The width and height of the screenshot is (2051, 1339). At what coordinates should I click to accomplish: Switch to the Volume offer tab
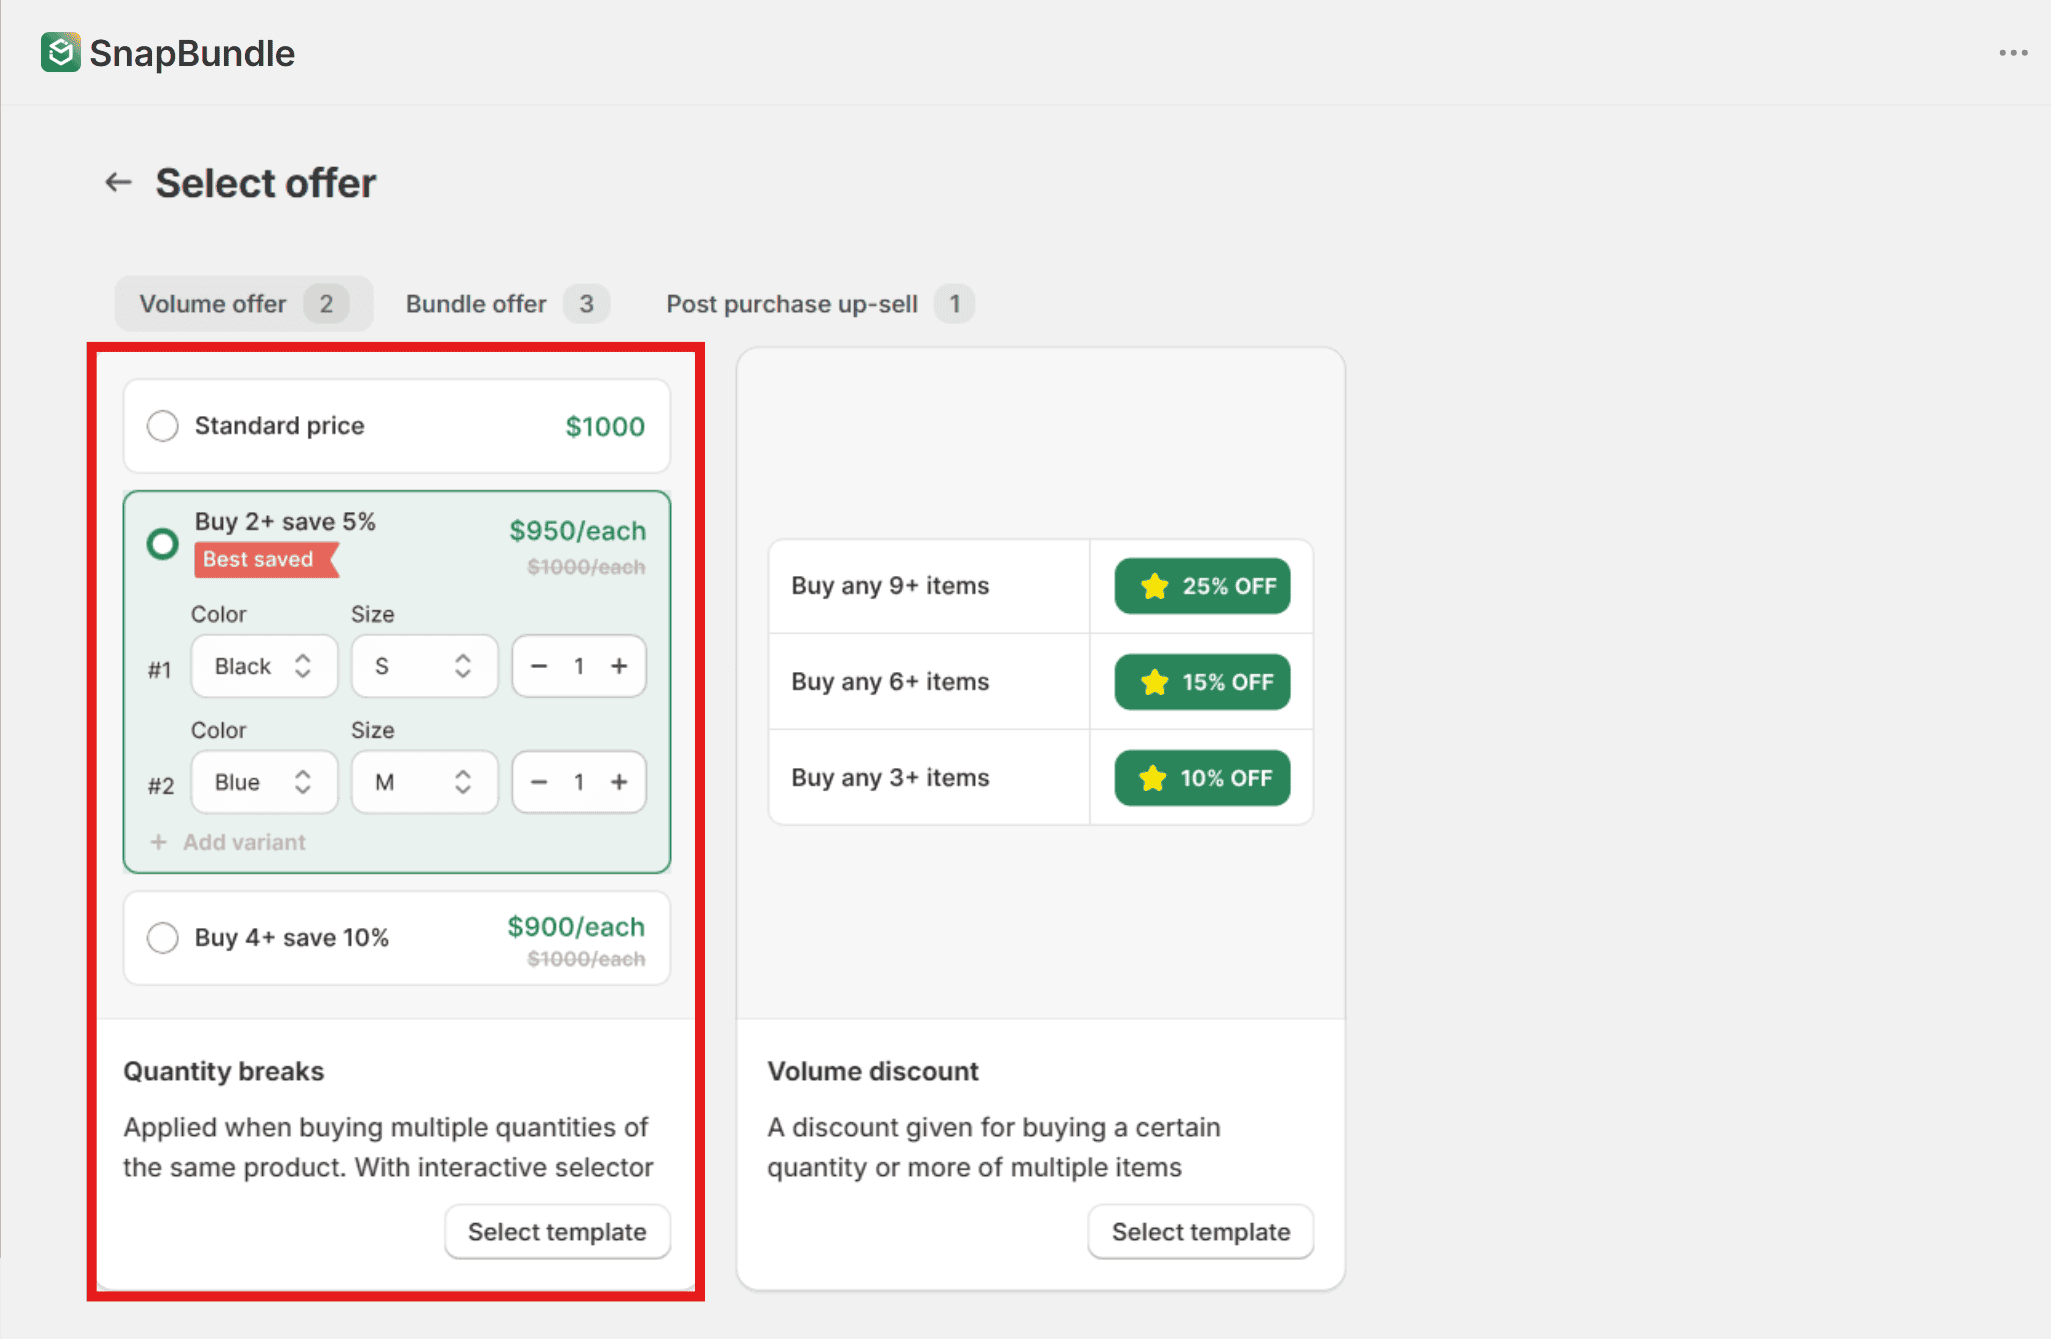click(x=243, y=304)
